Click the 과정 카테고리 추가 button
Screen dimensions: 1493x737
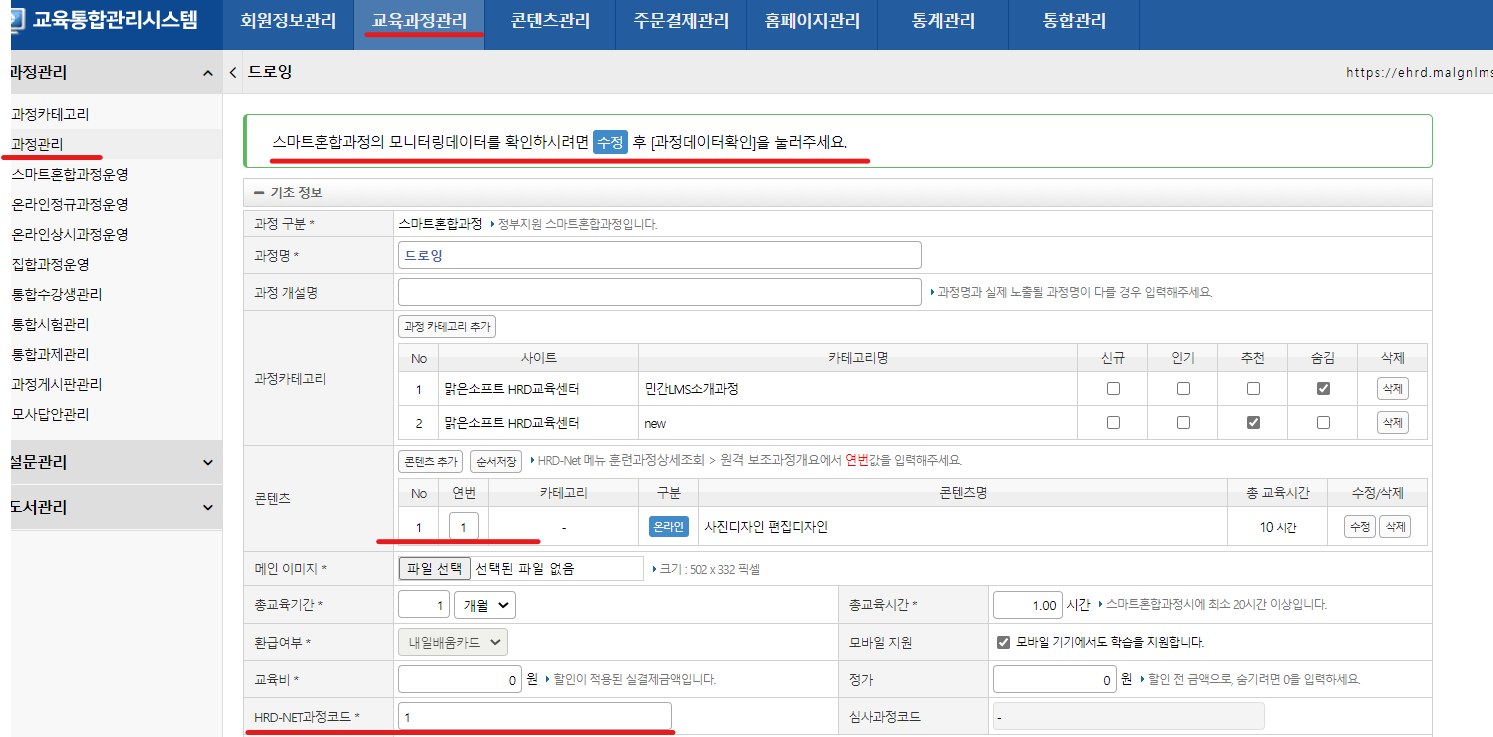point(447,327)
